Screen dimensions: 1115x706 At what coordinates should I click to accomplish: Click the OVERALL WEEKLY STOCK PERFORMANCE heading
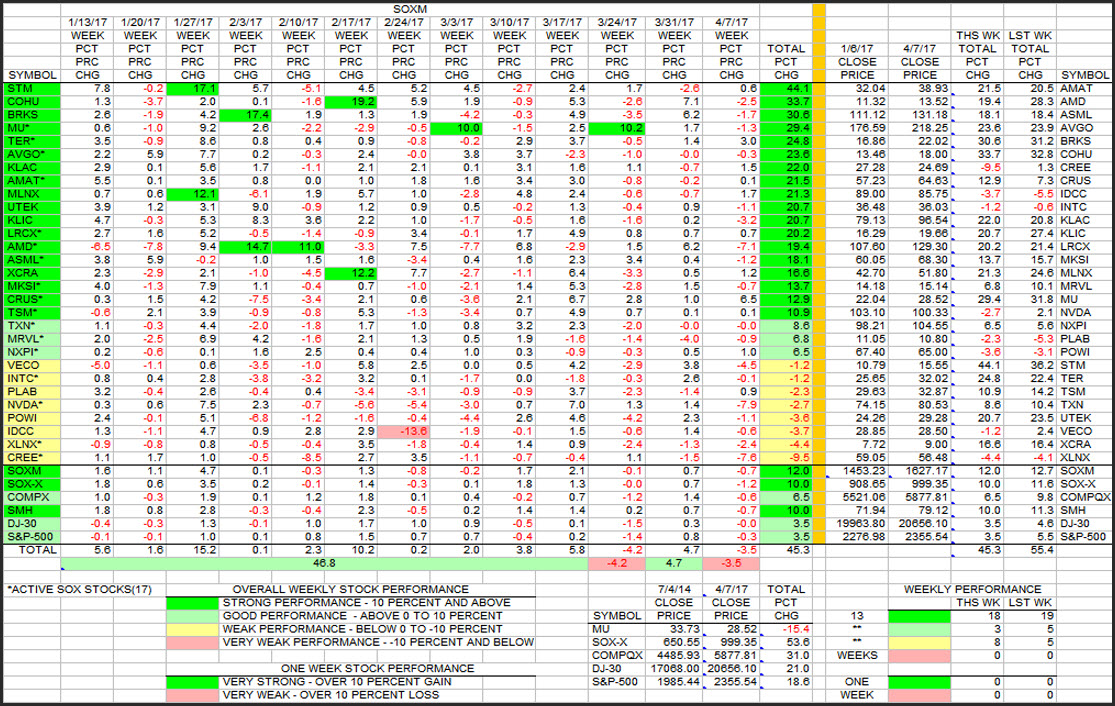350,590
